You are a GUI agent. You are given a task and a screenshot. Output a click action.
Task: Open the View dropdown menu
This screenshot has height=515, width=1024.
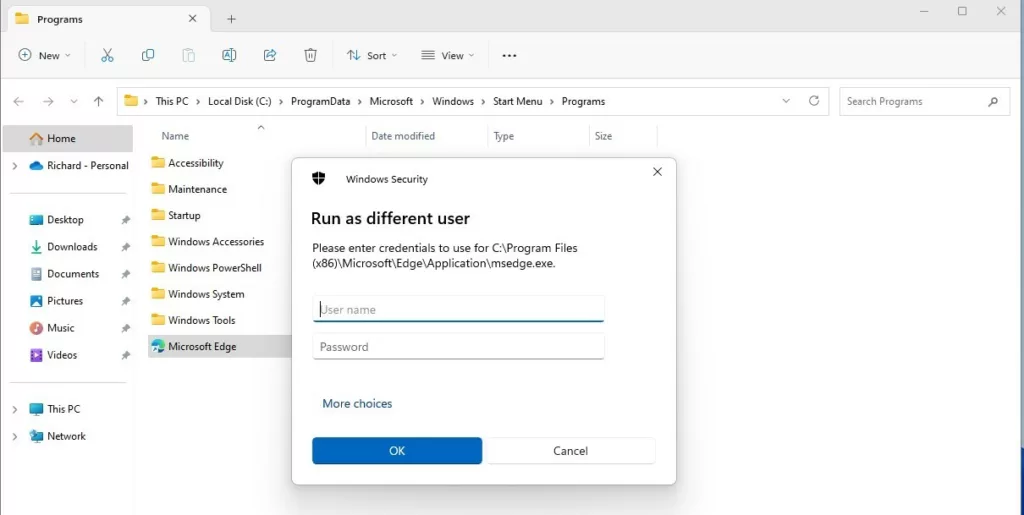click(447, 55)
